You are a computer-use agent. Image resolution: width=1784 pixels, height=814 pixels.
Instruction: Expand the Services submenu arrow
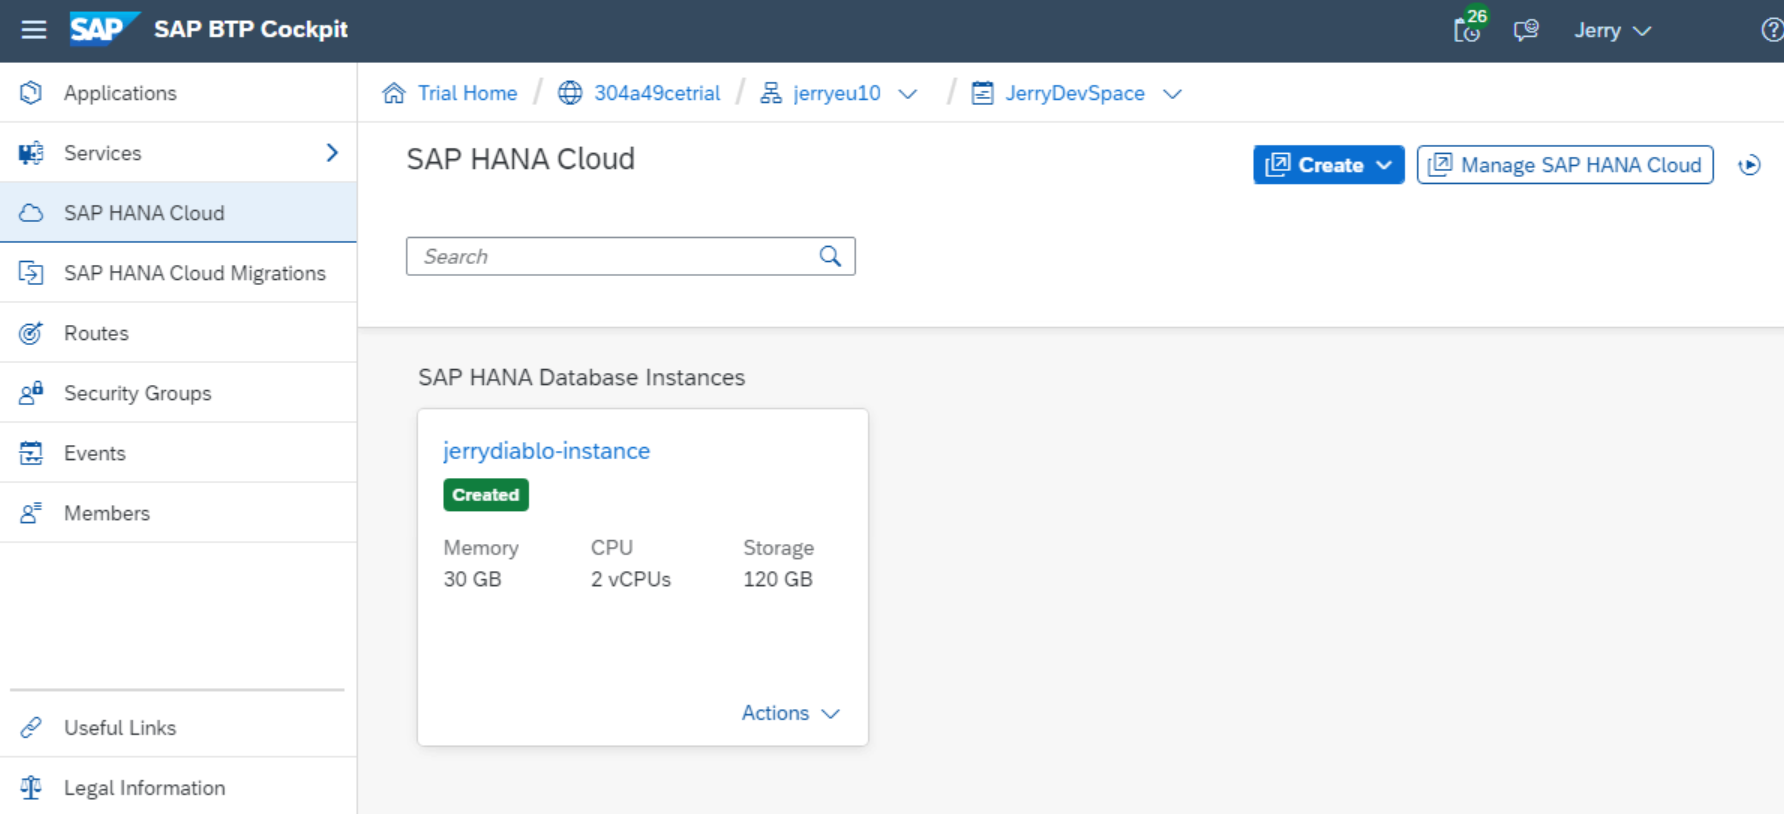[x=332, y=153]
